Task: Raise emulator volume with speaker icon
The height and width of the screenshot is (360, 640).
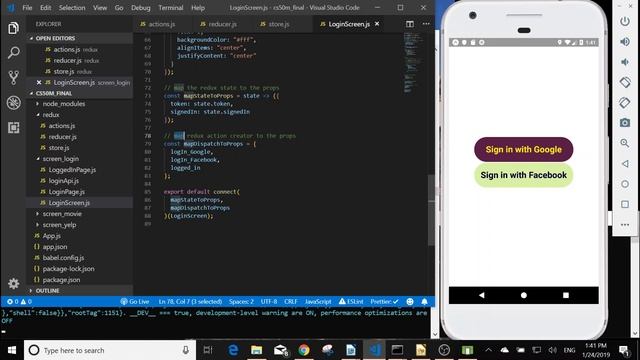Action: 624,42
